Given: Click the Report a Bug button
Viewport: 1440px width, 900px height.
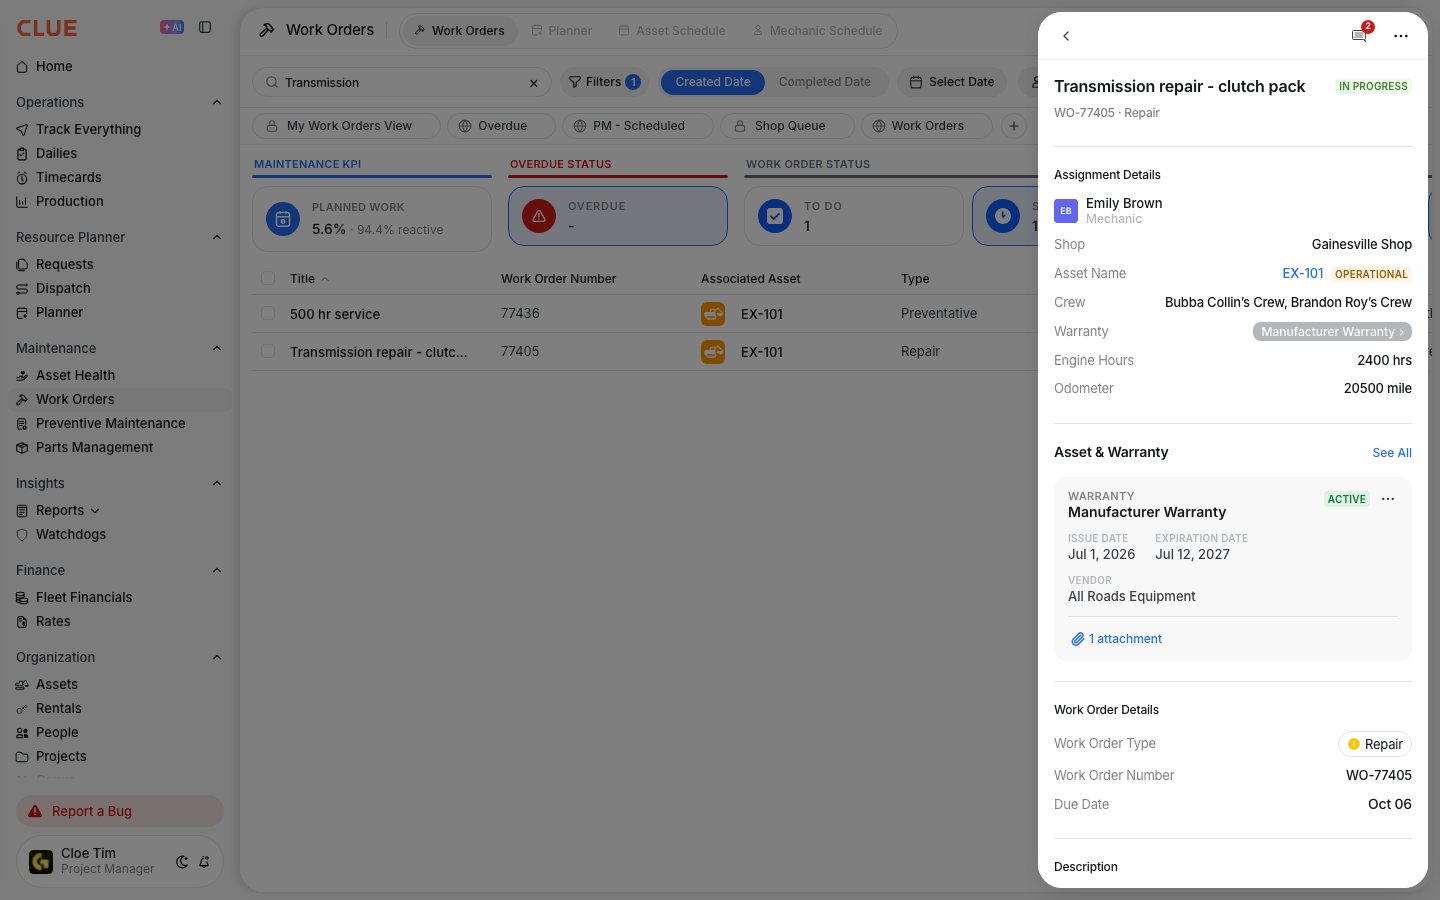Looking at the screenshot, I should tap(120, 811).
